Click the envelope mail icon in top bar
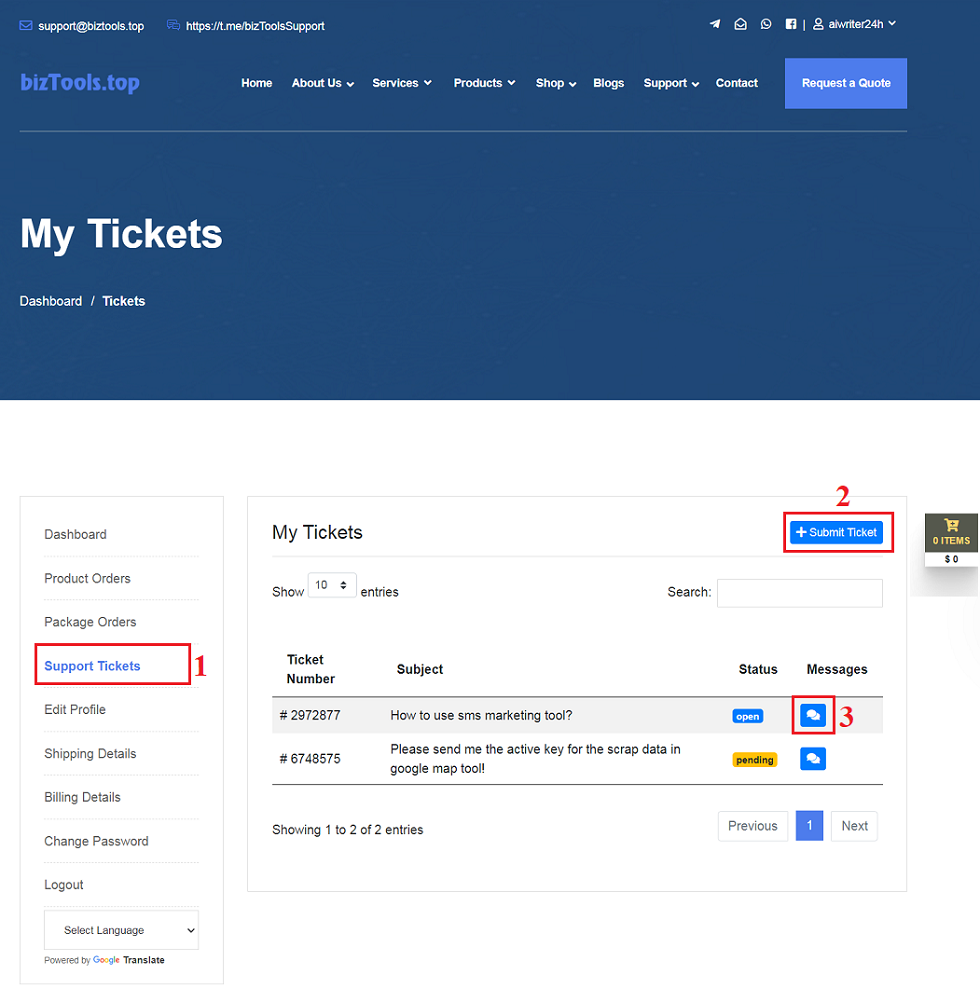This screenshot has height=1002, width=980. tap(740, 24)
